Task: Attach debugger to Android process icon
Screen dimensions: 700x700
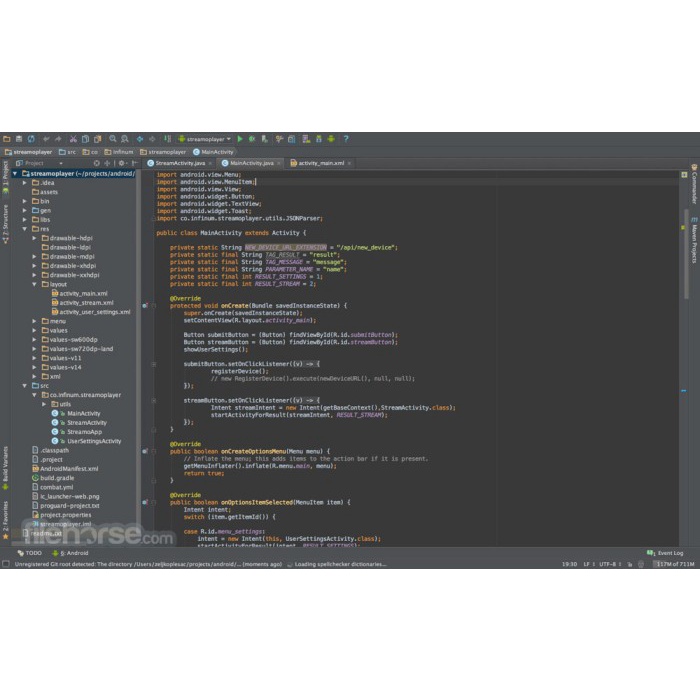Action: click(264, 139)
